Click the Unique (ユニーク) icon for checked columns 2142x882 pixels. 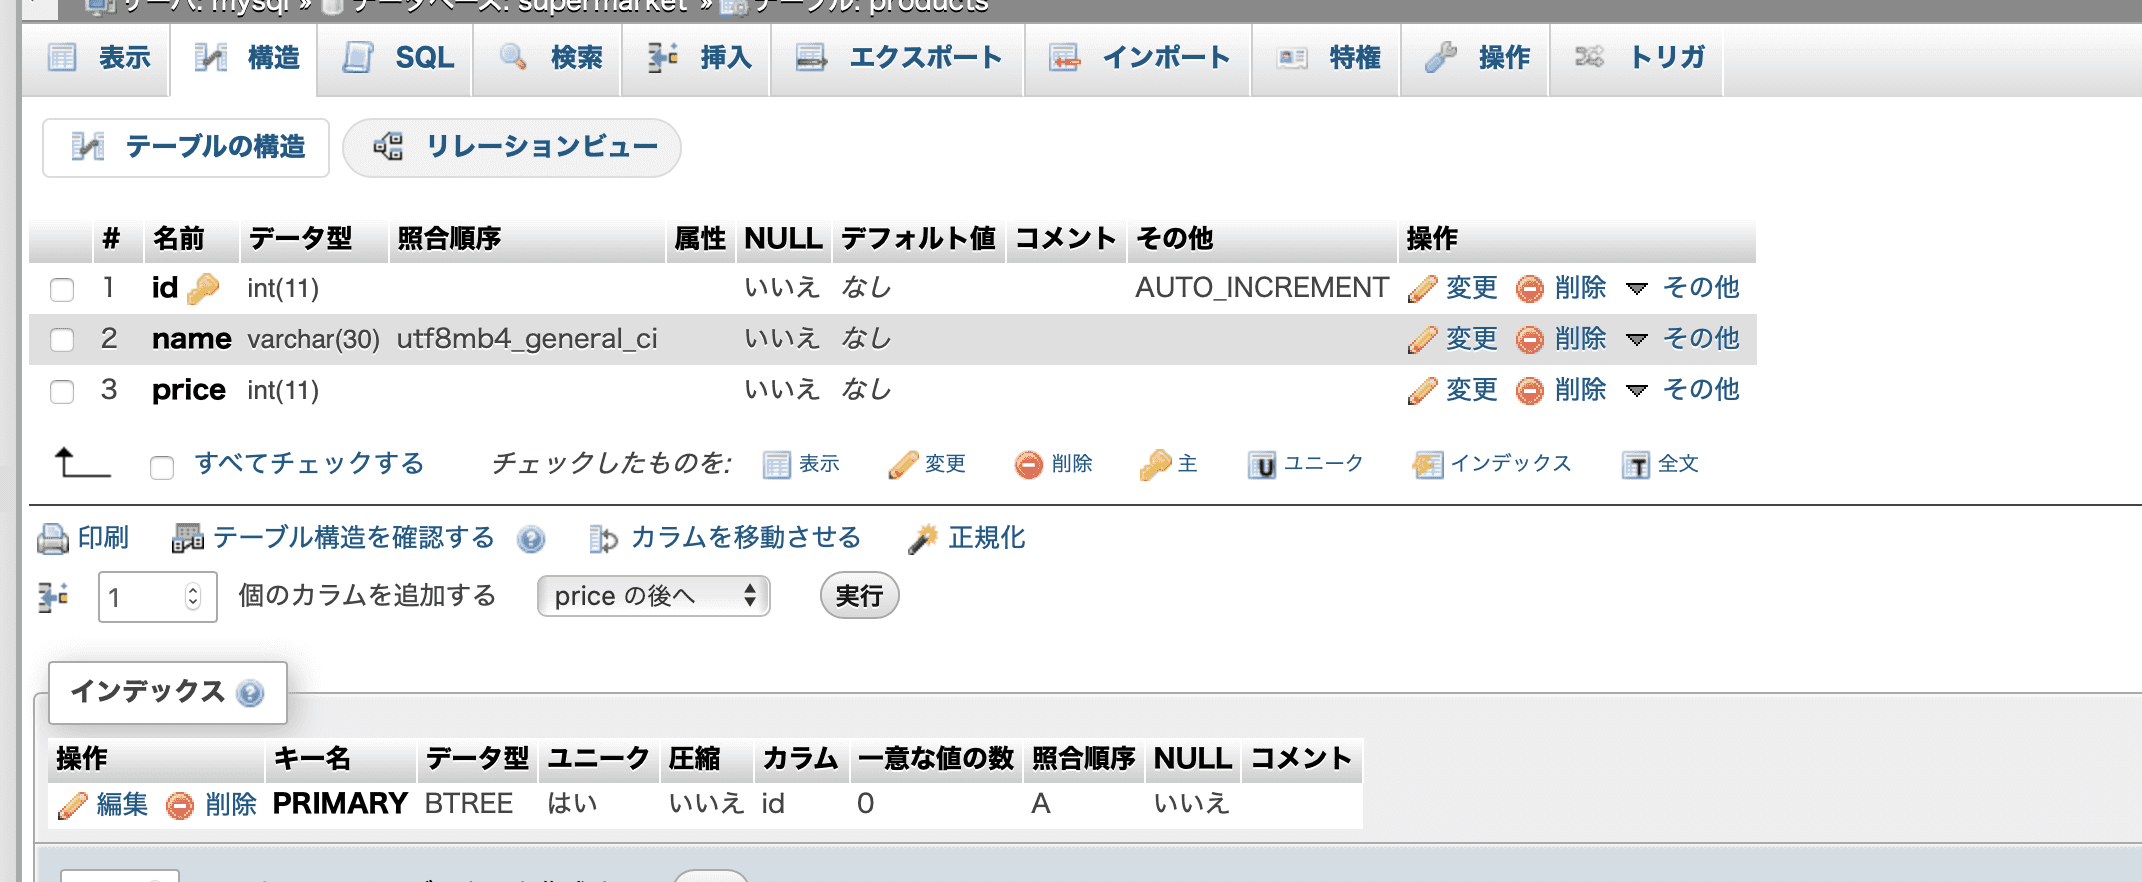coord(1261,465)
